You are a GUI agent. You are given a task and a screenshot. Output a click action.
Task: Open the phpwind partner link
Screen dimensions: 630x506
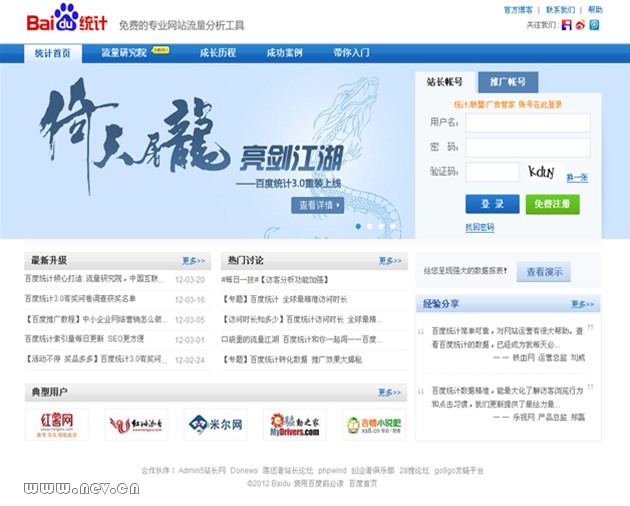click(332, 471)
